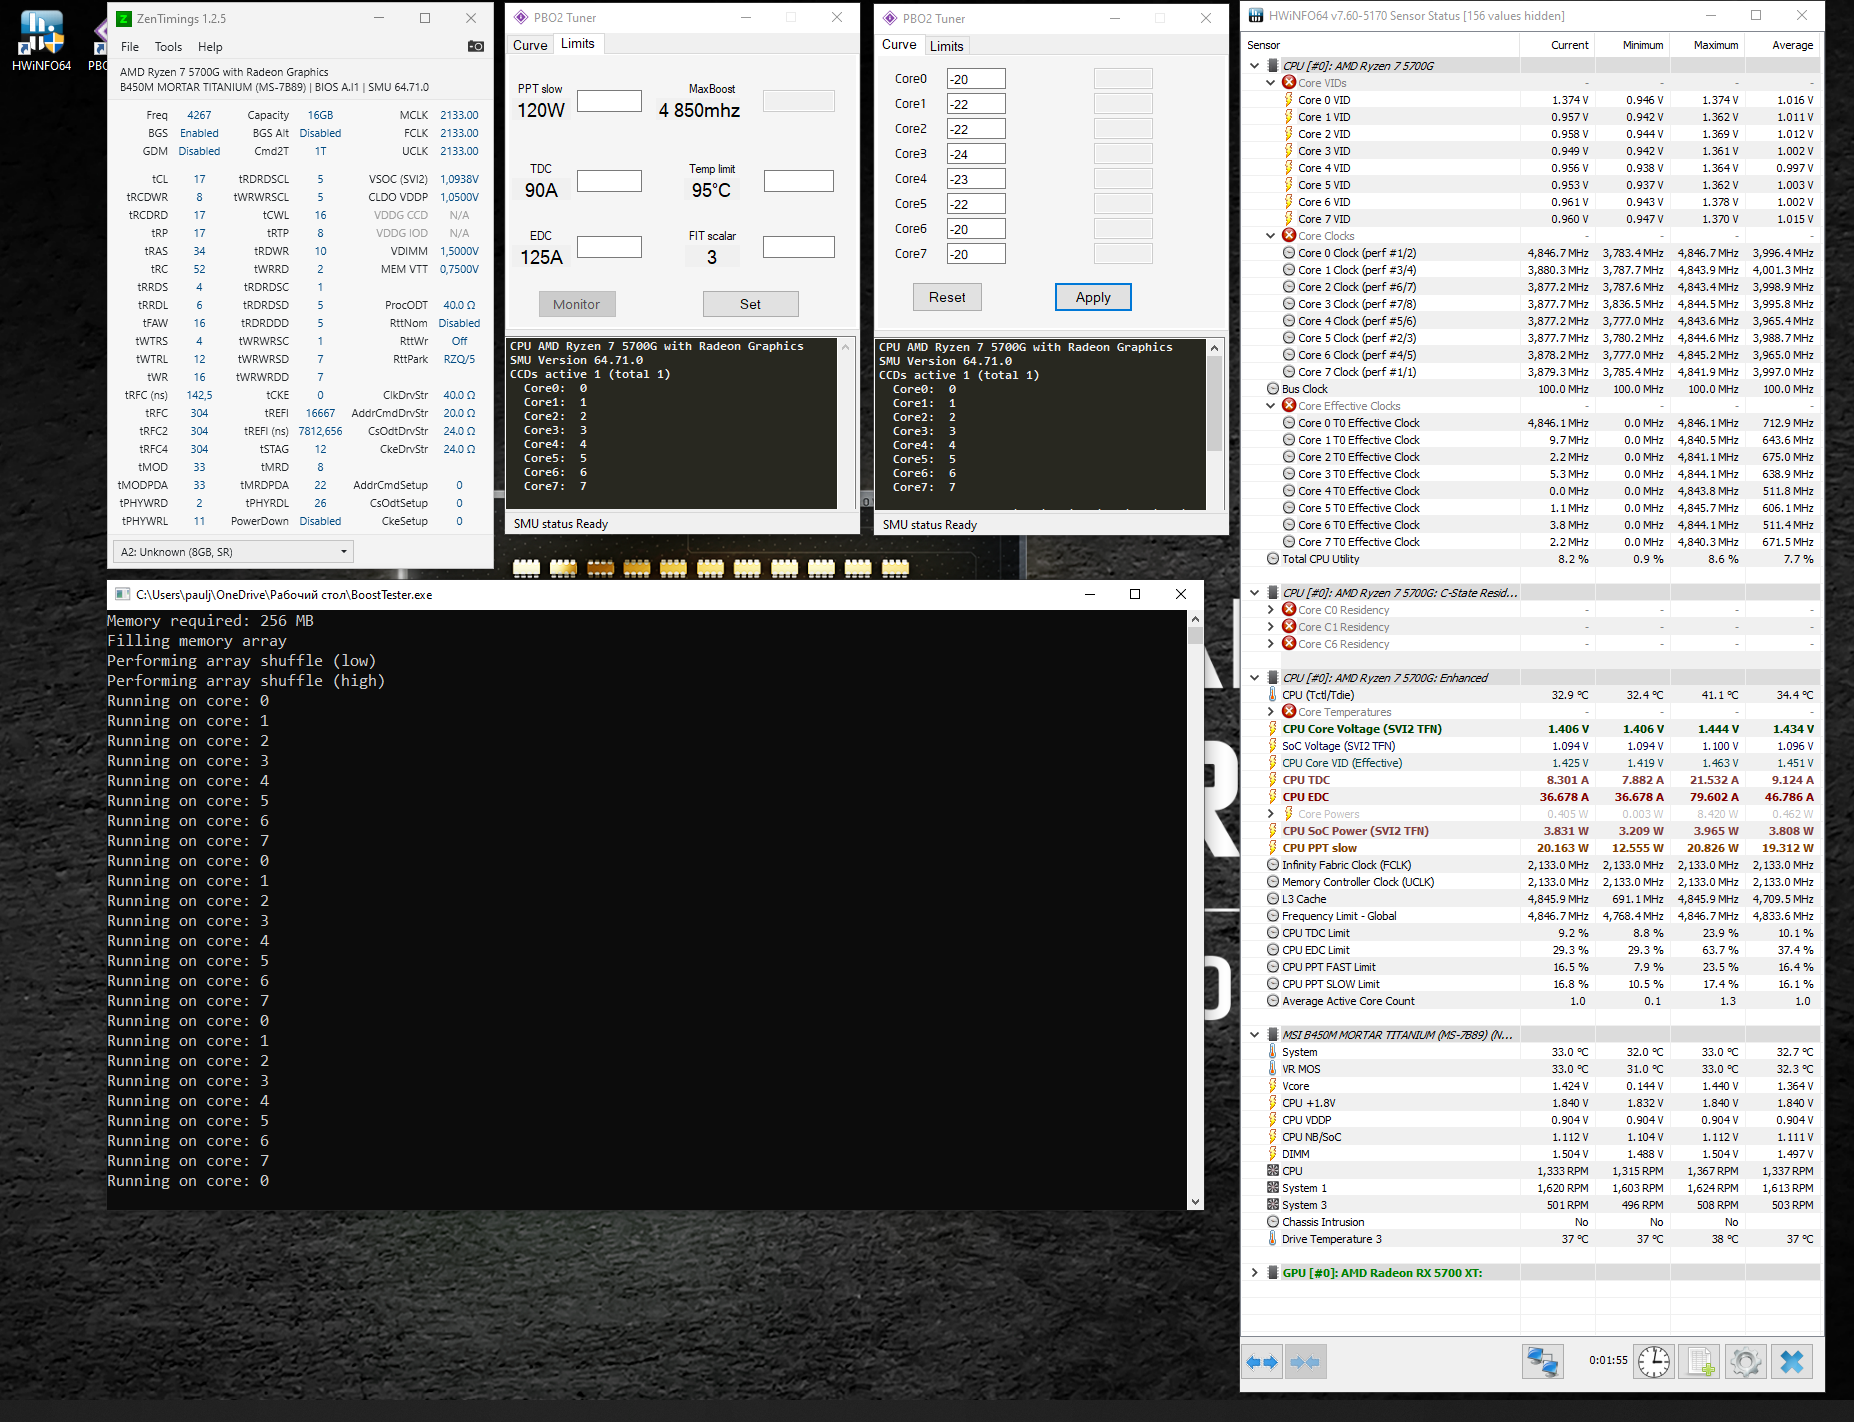This screenshot has height=1422, width=1854.
Task: Click the thermometer icon beside VR MOS
Action: point(1273,1069)
